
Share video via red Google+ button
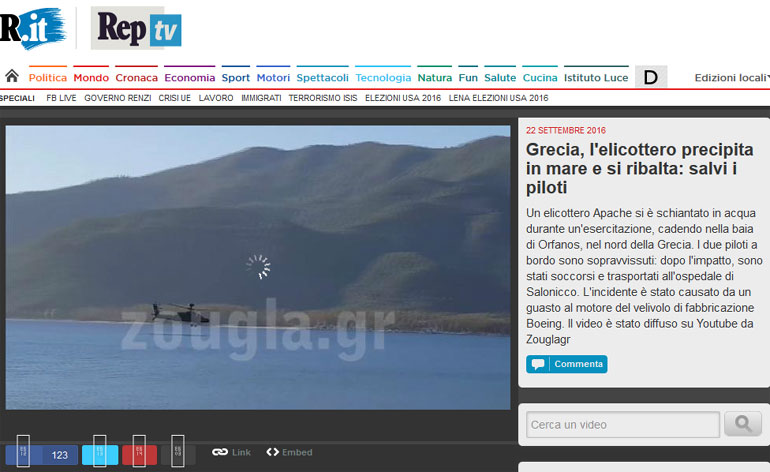[x=139, y=455]
